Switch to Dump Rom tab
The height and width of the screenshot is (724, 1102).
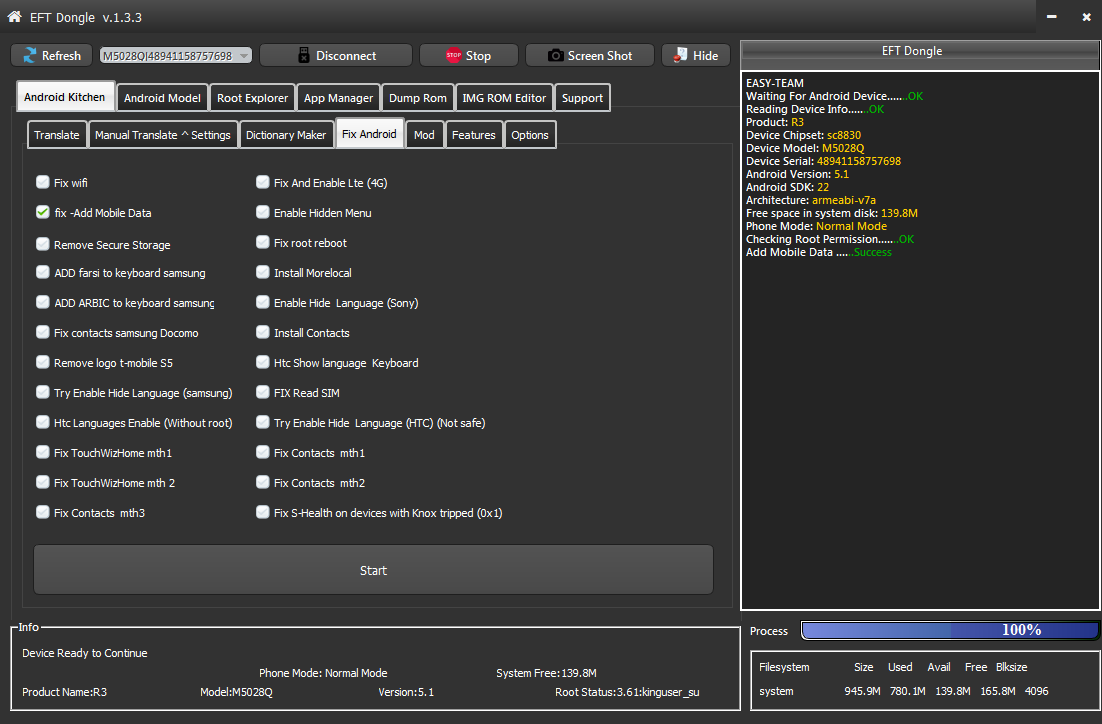coord(417,98)
